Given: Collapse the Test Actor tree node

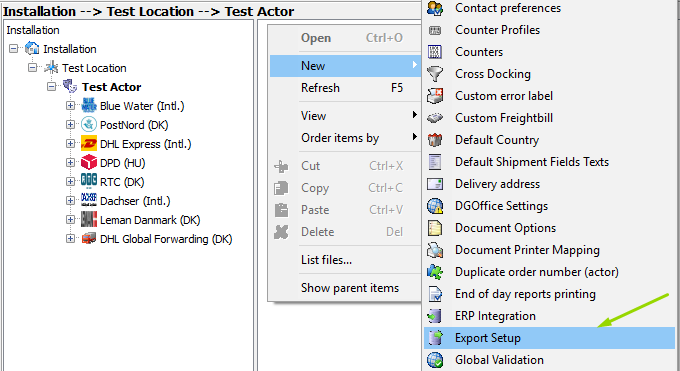Looking at the screenshot, I should tap(52, 87).
